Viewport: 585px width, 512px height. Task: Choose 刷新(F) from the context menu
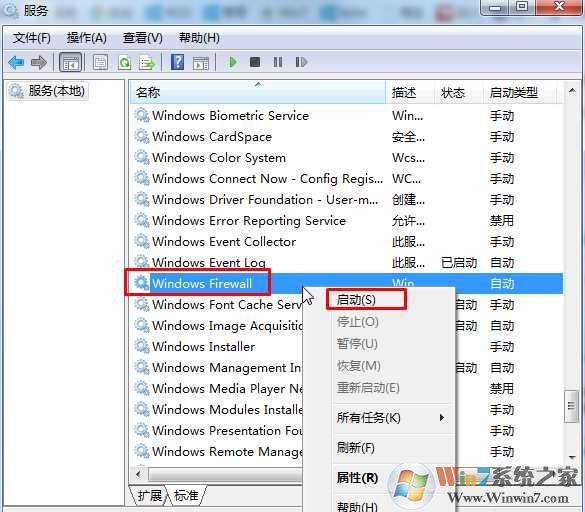pos(355,447)
